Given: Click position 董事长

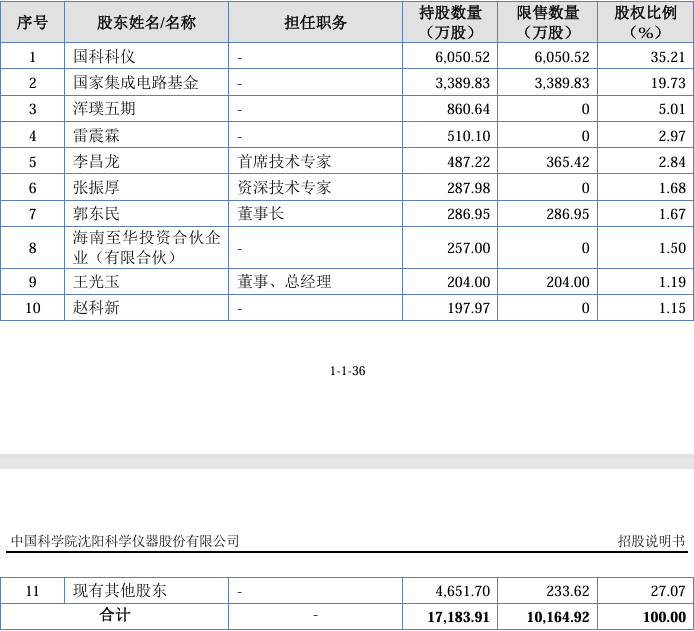Looking at the screenshot, I should coord(261,214).
